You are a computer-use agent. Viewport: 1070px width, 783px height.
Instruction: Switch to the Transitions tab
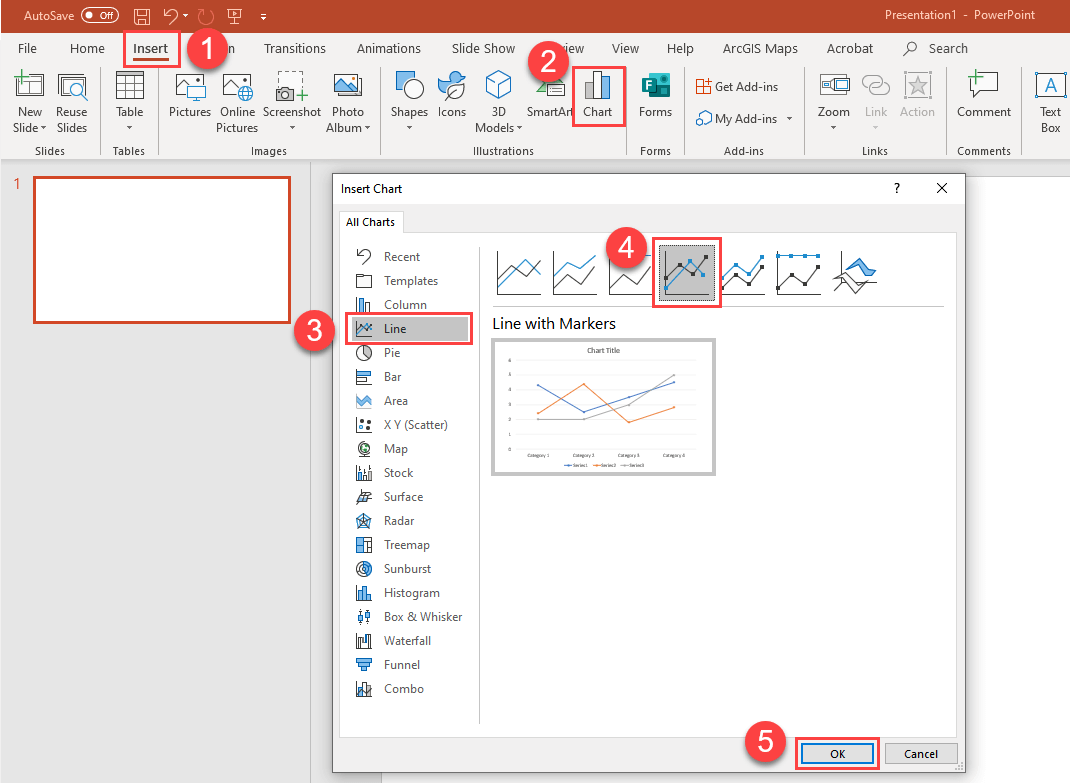[294, 48]
